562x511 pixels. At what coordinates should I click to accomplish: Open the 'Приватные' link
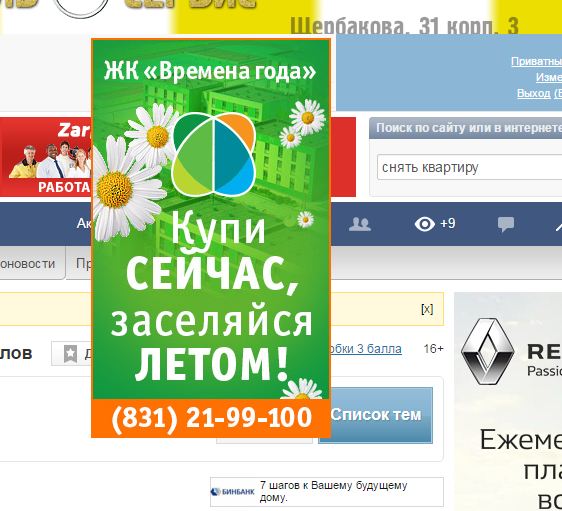pyautogui.click(x=536, y=61)
